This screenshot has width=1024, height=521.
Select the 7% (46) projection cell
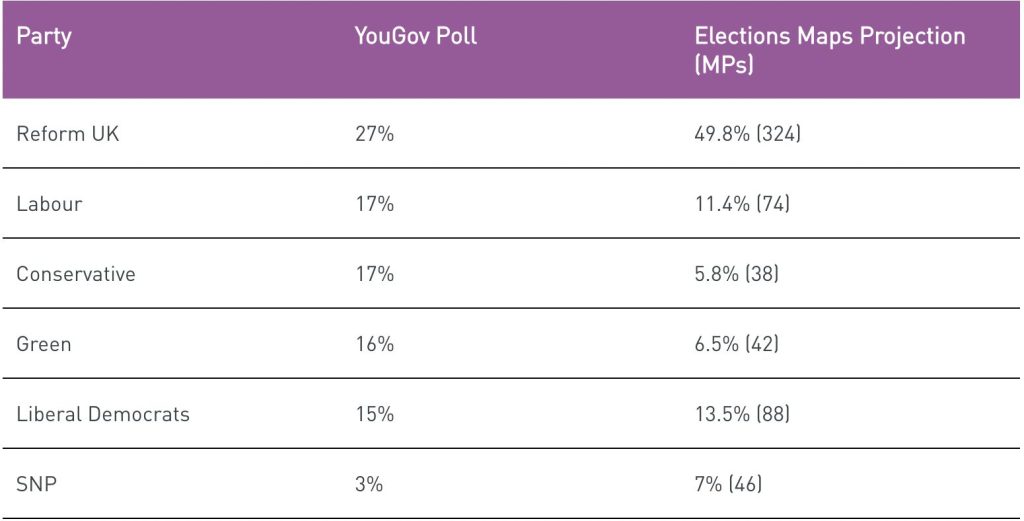[728, 484]
